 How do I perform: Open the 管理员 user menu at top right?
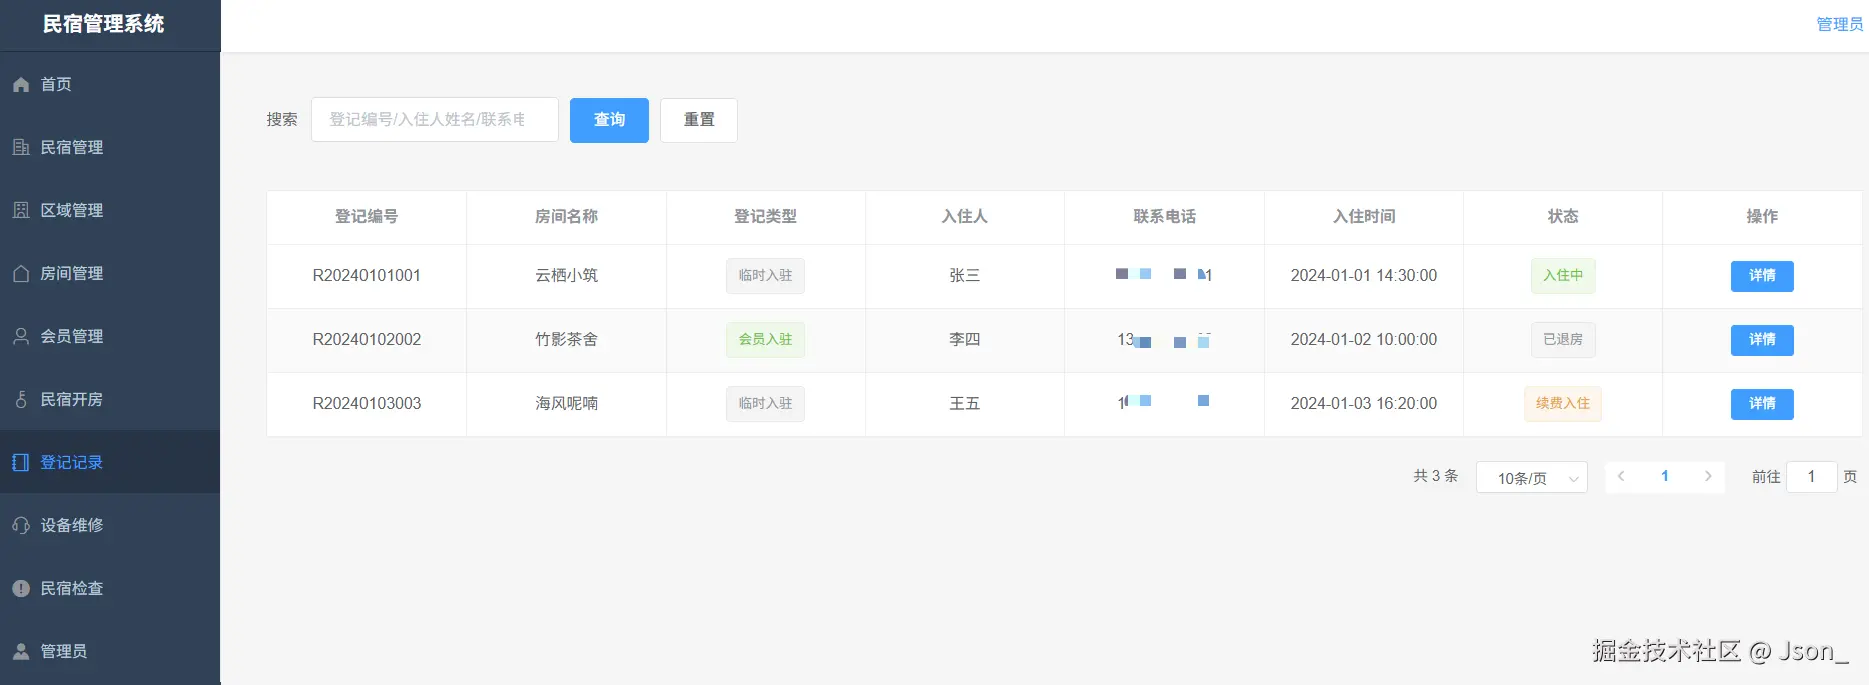tap(1839, 25)
